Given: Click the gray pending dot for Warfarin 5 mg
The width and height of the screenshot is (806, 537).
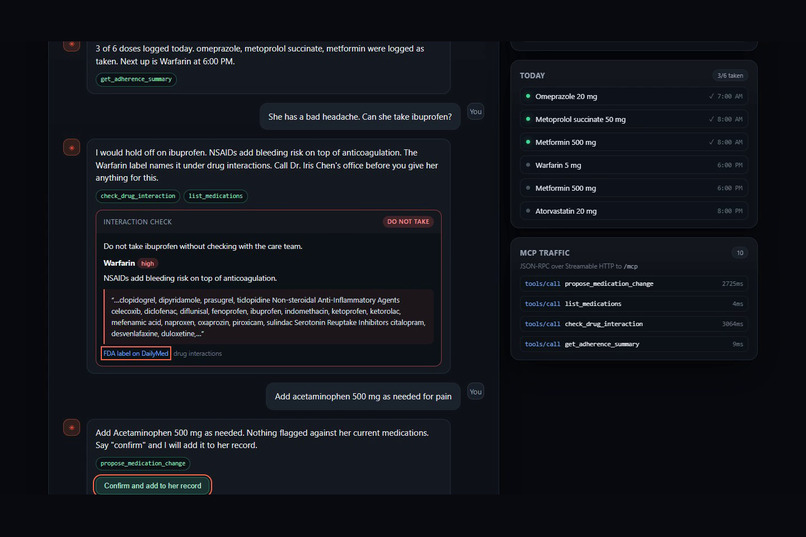Looking at the screenshot, I should (x=528, y=165).
